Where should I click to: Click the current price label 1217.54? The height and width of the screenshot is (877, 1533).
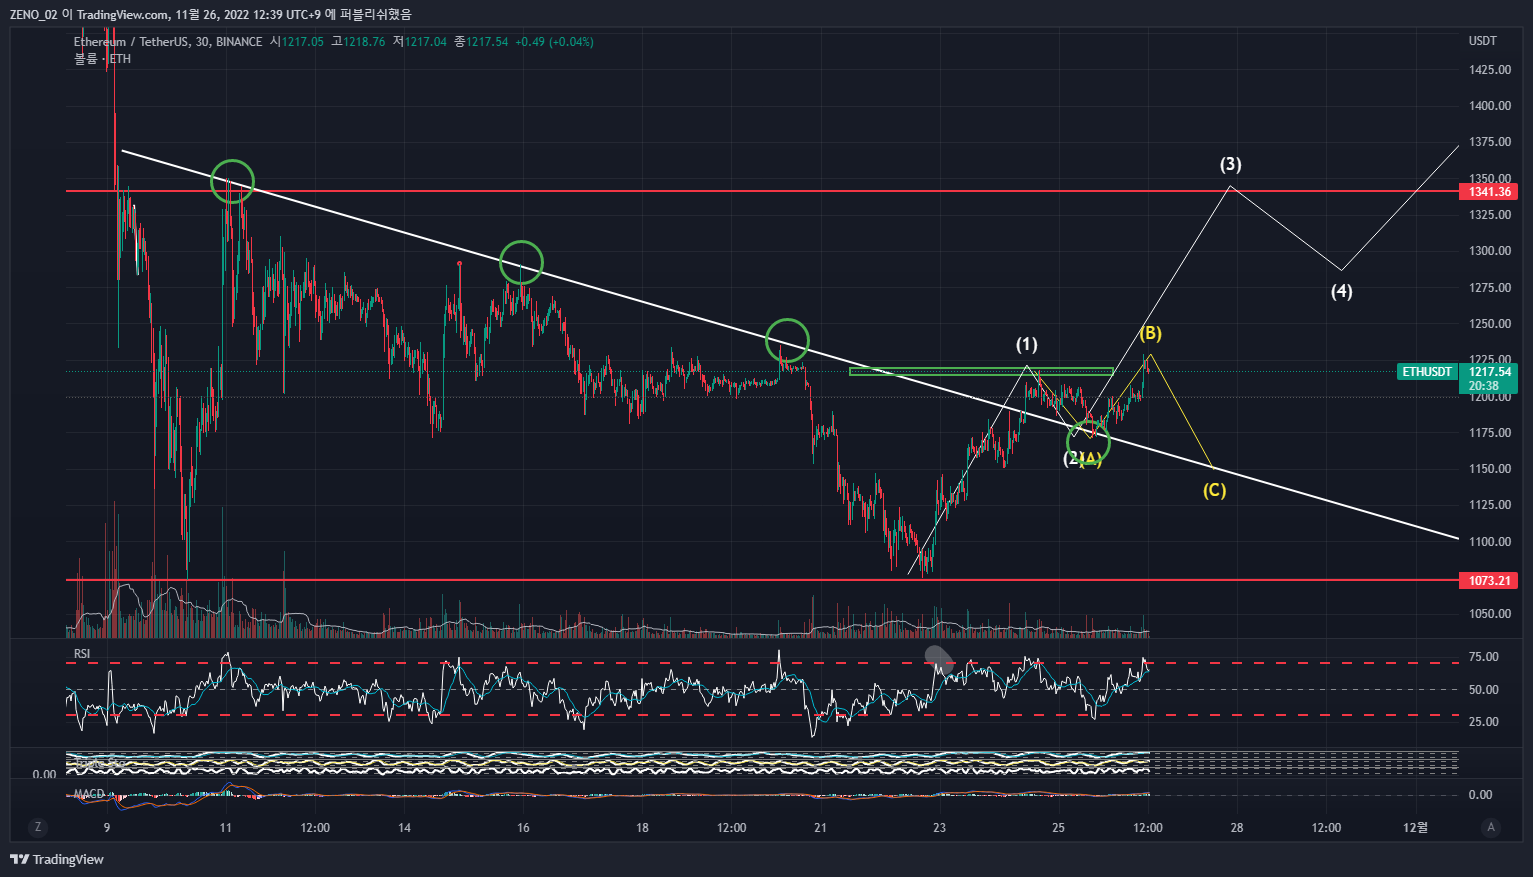coord(1489,372)
